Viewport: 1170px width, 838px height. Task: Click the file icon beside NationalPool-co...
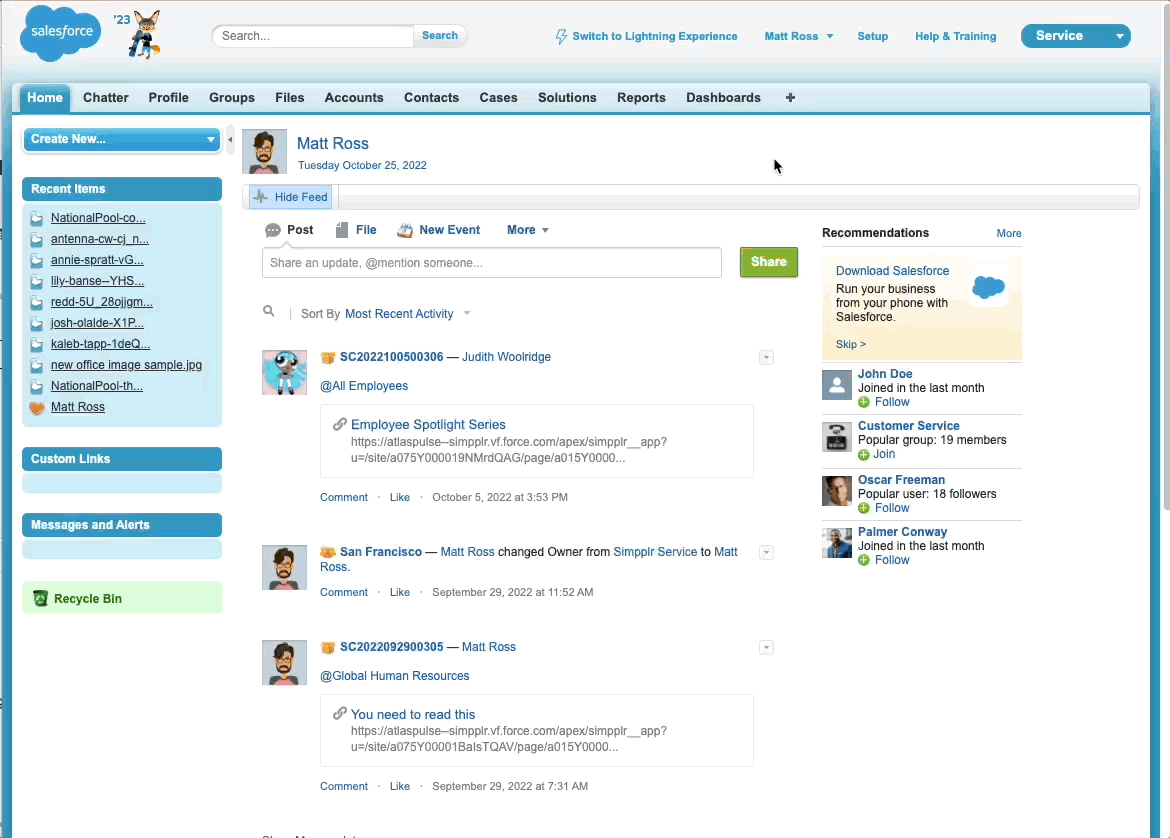pyautogui.click(x=37, y=219)
